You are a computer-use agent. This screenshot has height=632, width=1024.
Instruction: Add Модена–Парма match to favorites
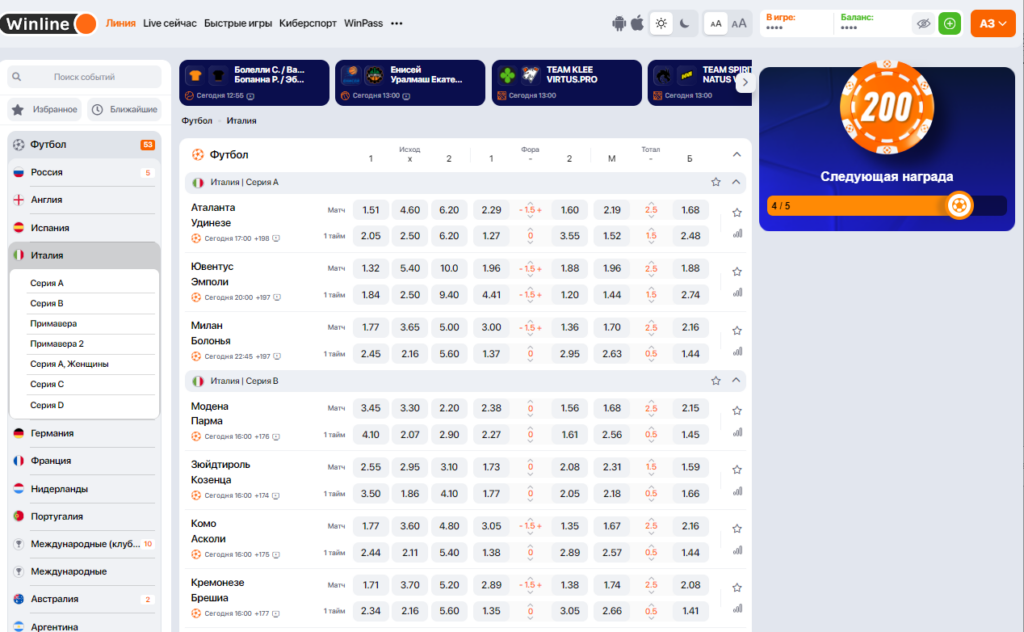click(737, 411)
